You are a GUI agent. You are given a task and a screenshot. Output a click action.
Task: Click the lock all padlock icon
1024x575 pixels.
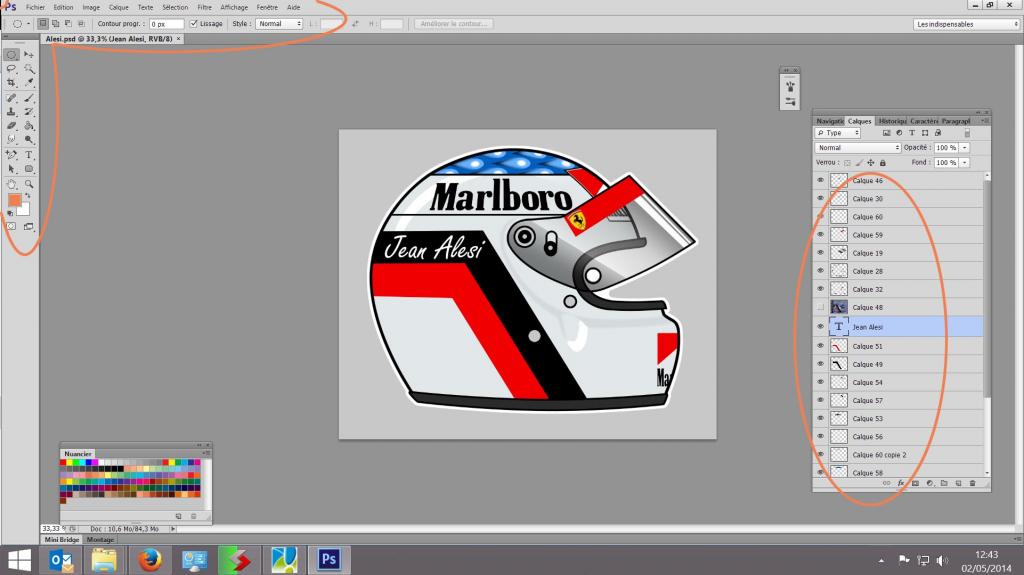click(882, 163)
